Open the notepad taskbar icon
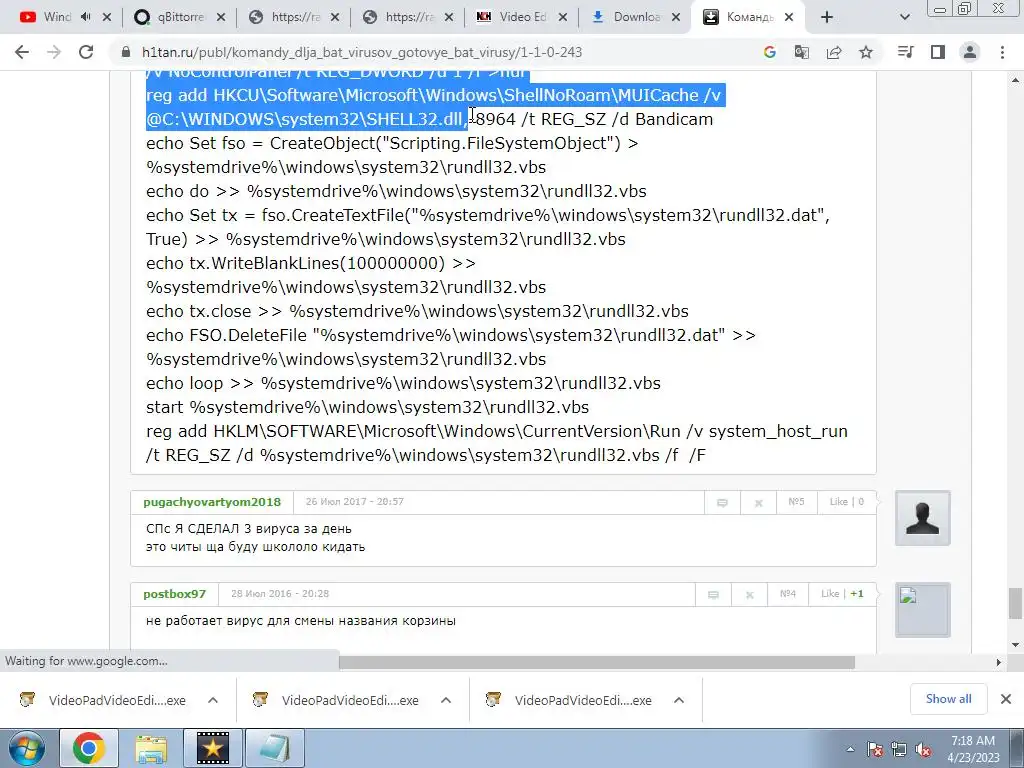Viewport: 1024px width, 768px height. click(x=275, y=748)
